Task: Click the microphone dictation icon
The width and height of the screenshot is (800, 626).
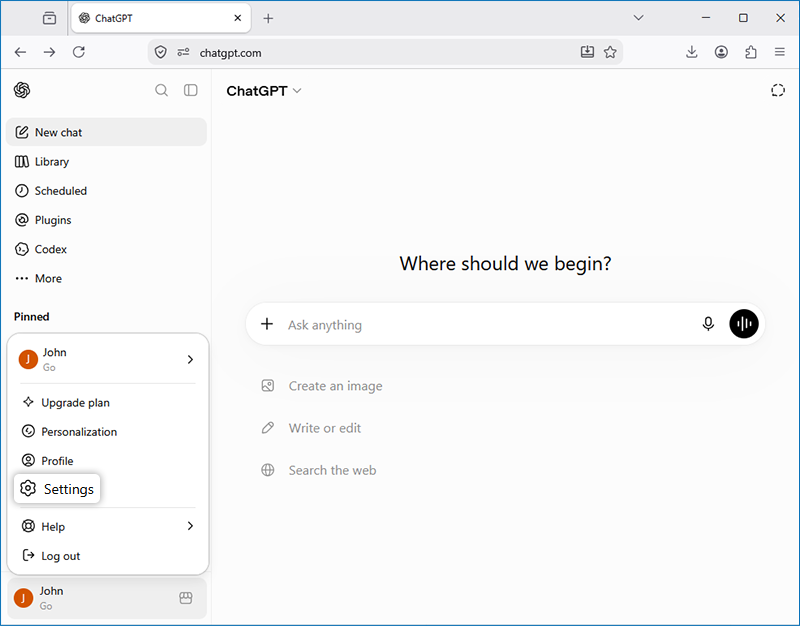Action: pyautogui.click(x=708, y=323)
